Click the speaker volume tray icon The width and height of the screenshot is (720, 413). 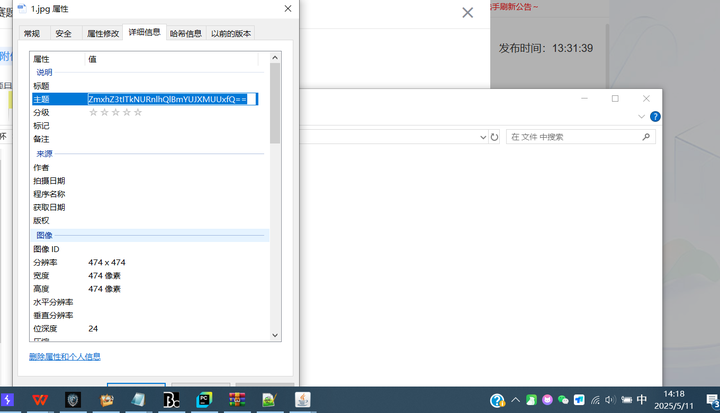point(610,400)
